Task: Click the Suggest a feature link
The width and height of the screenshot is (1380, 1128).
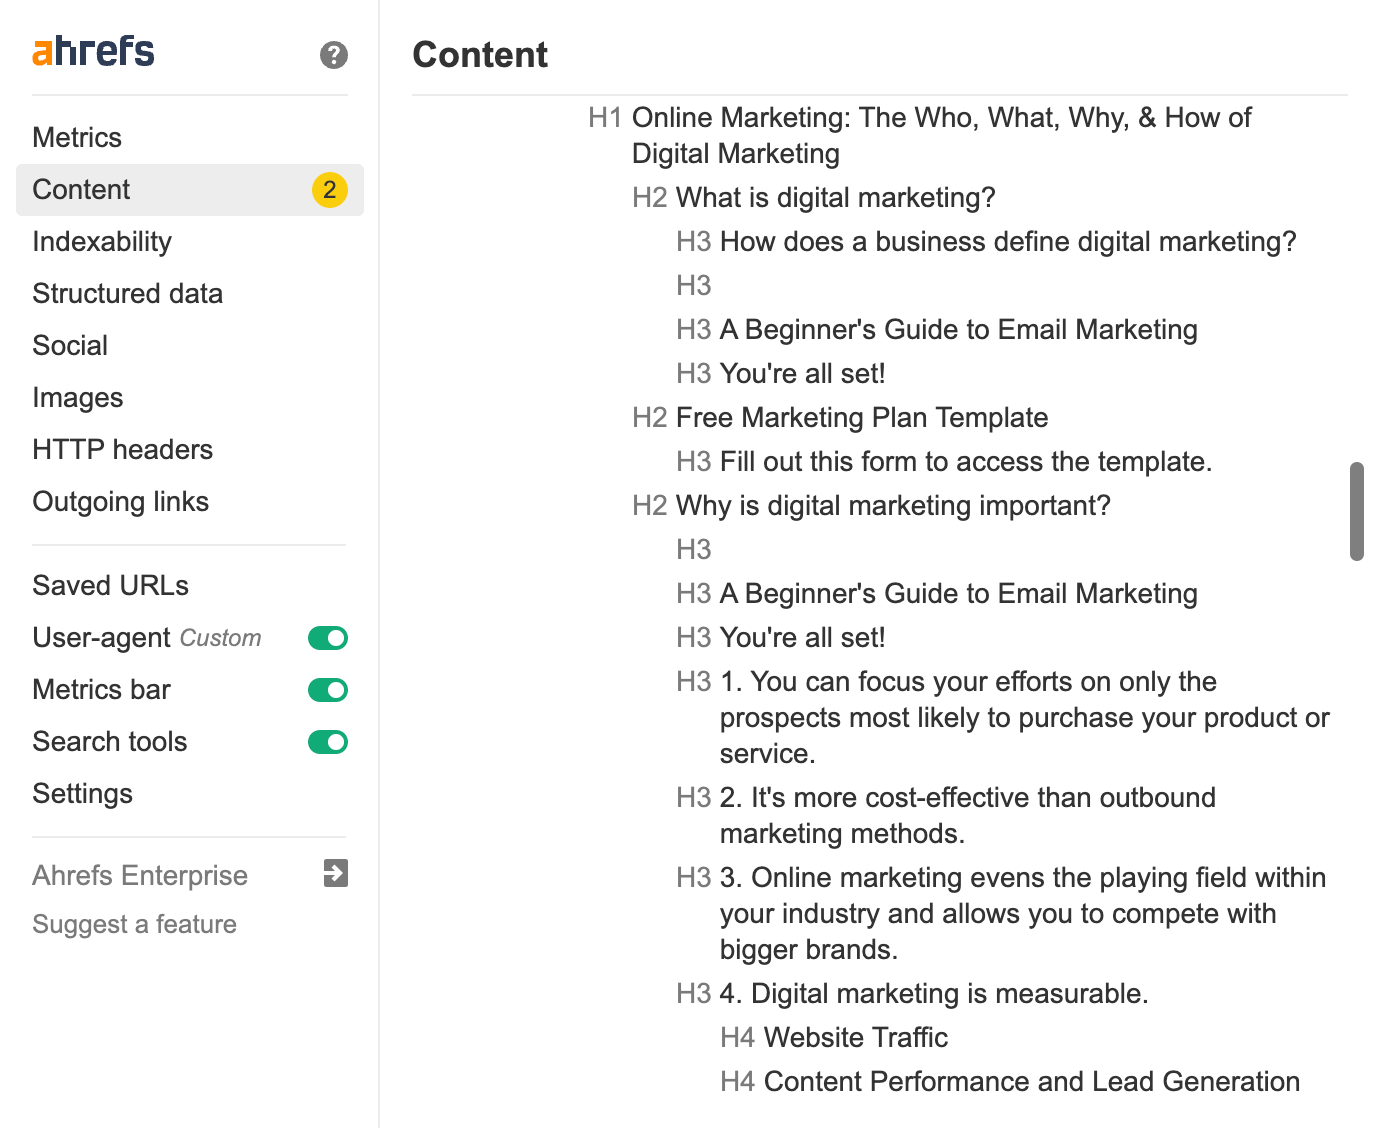Action: (134, 924)
